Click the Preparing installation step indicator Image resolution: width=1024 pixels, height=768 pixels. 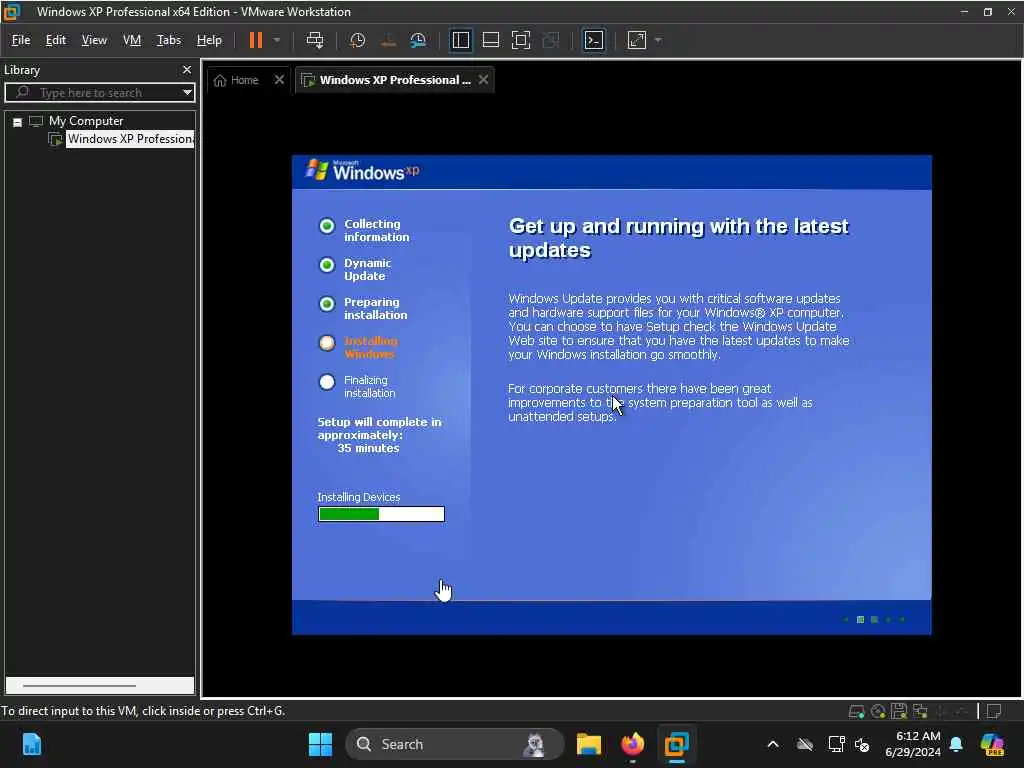tap(327, 304)
